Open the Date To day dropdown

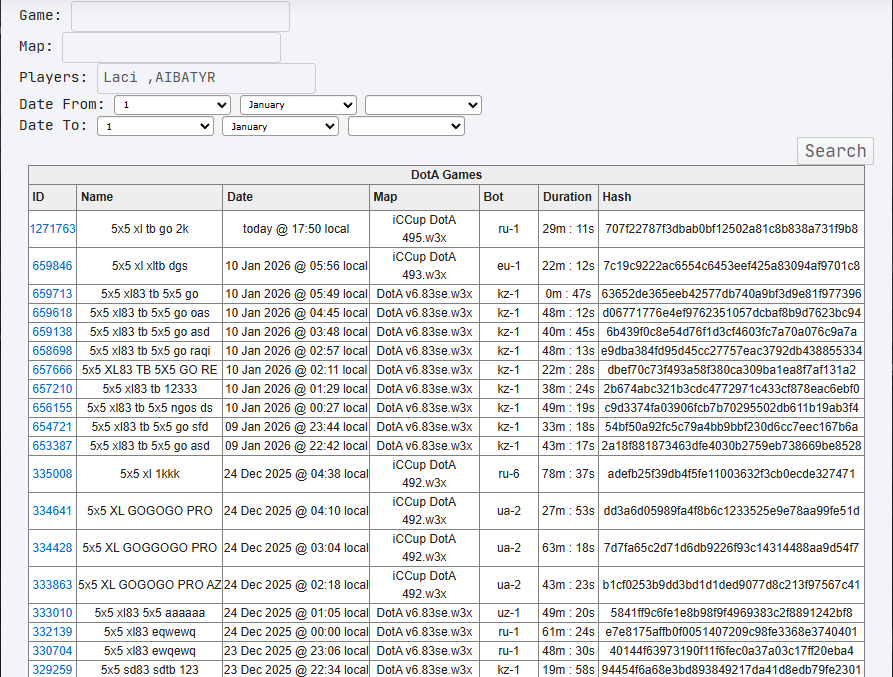tap(155, 126)
